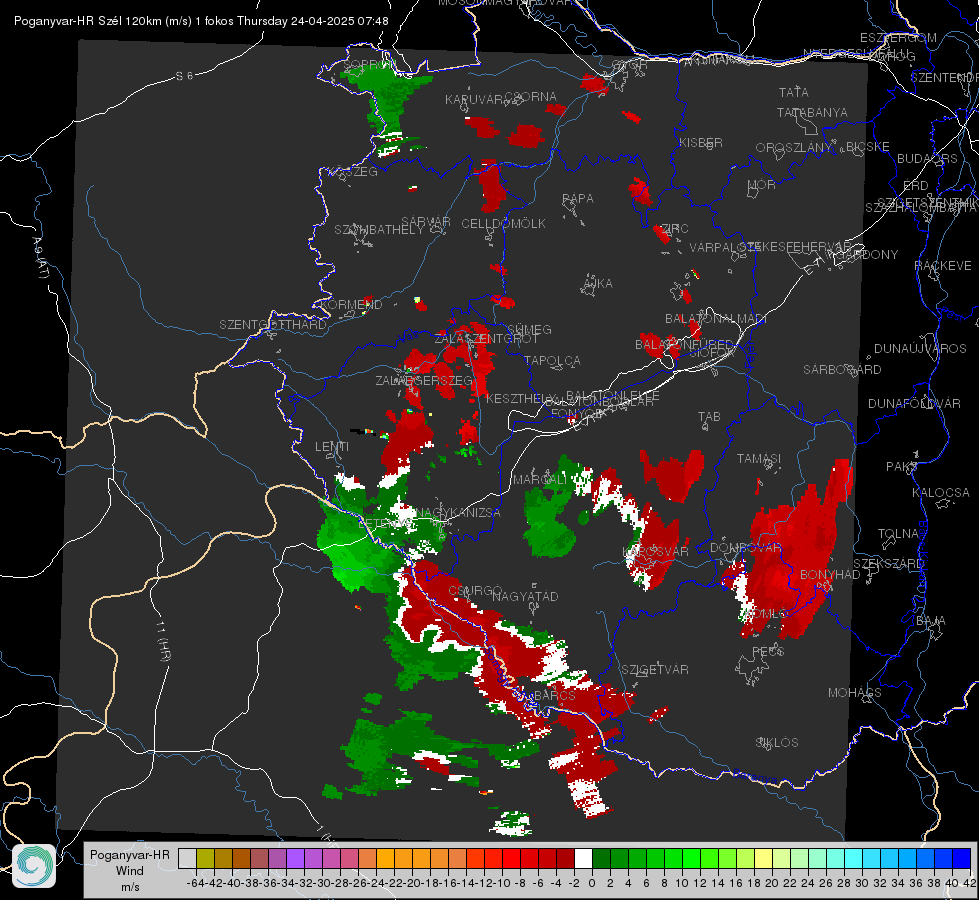Select the leftmost light grey legend swatch
Viewport: 979px width, 900px height.
(187, 858)
